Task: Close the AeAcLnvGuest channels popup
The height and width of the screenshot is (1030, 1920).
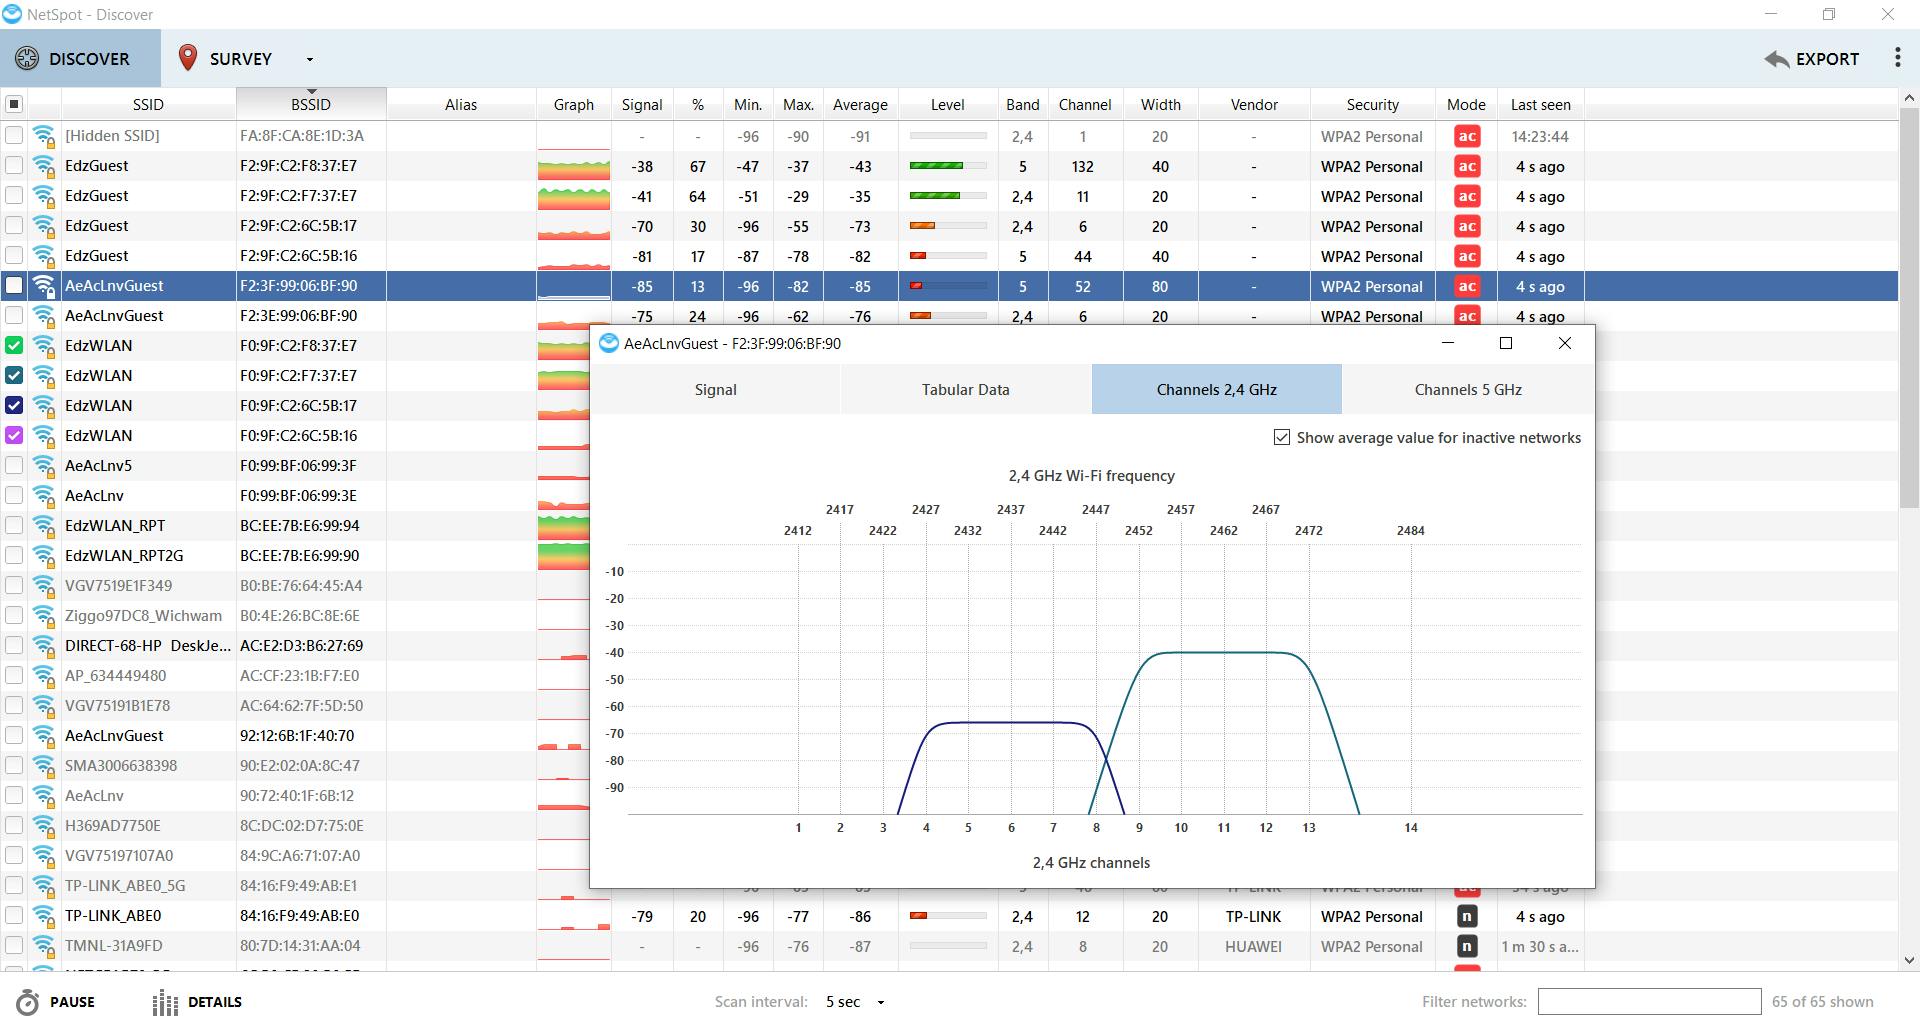Action: [x=1565, y=343]
